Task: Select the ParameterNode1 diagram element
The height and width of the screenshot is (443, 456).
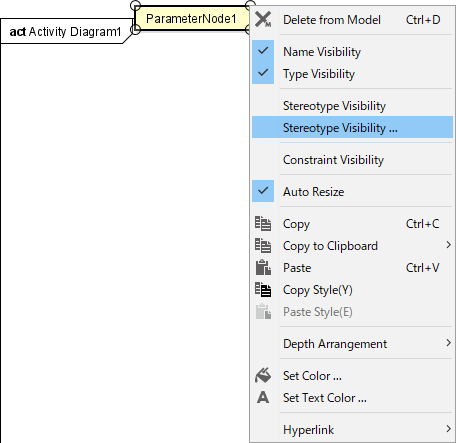Action: click(x=191, y=18)
